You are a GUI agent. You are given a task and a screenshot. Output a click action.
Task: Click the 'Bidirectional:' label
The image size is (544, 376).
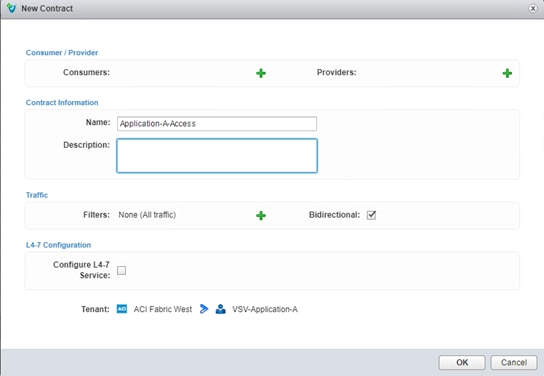pos(334,215)
